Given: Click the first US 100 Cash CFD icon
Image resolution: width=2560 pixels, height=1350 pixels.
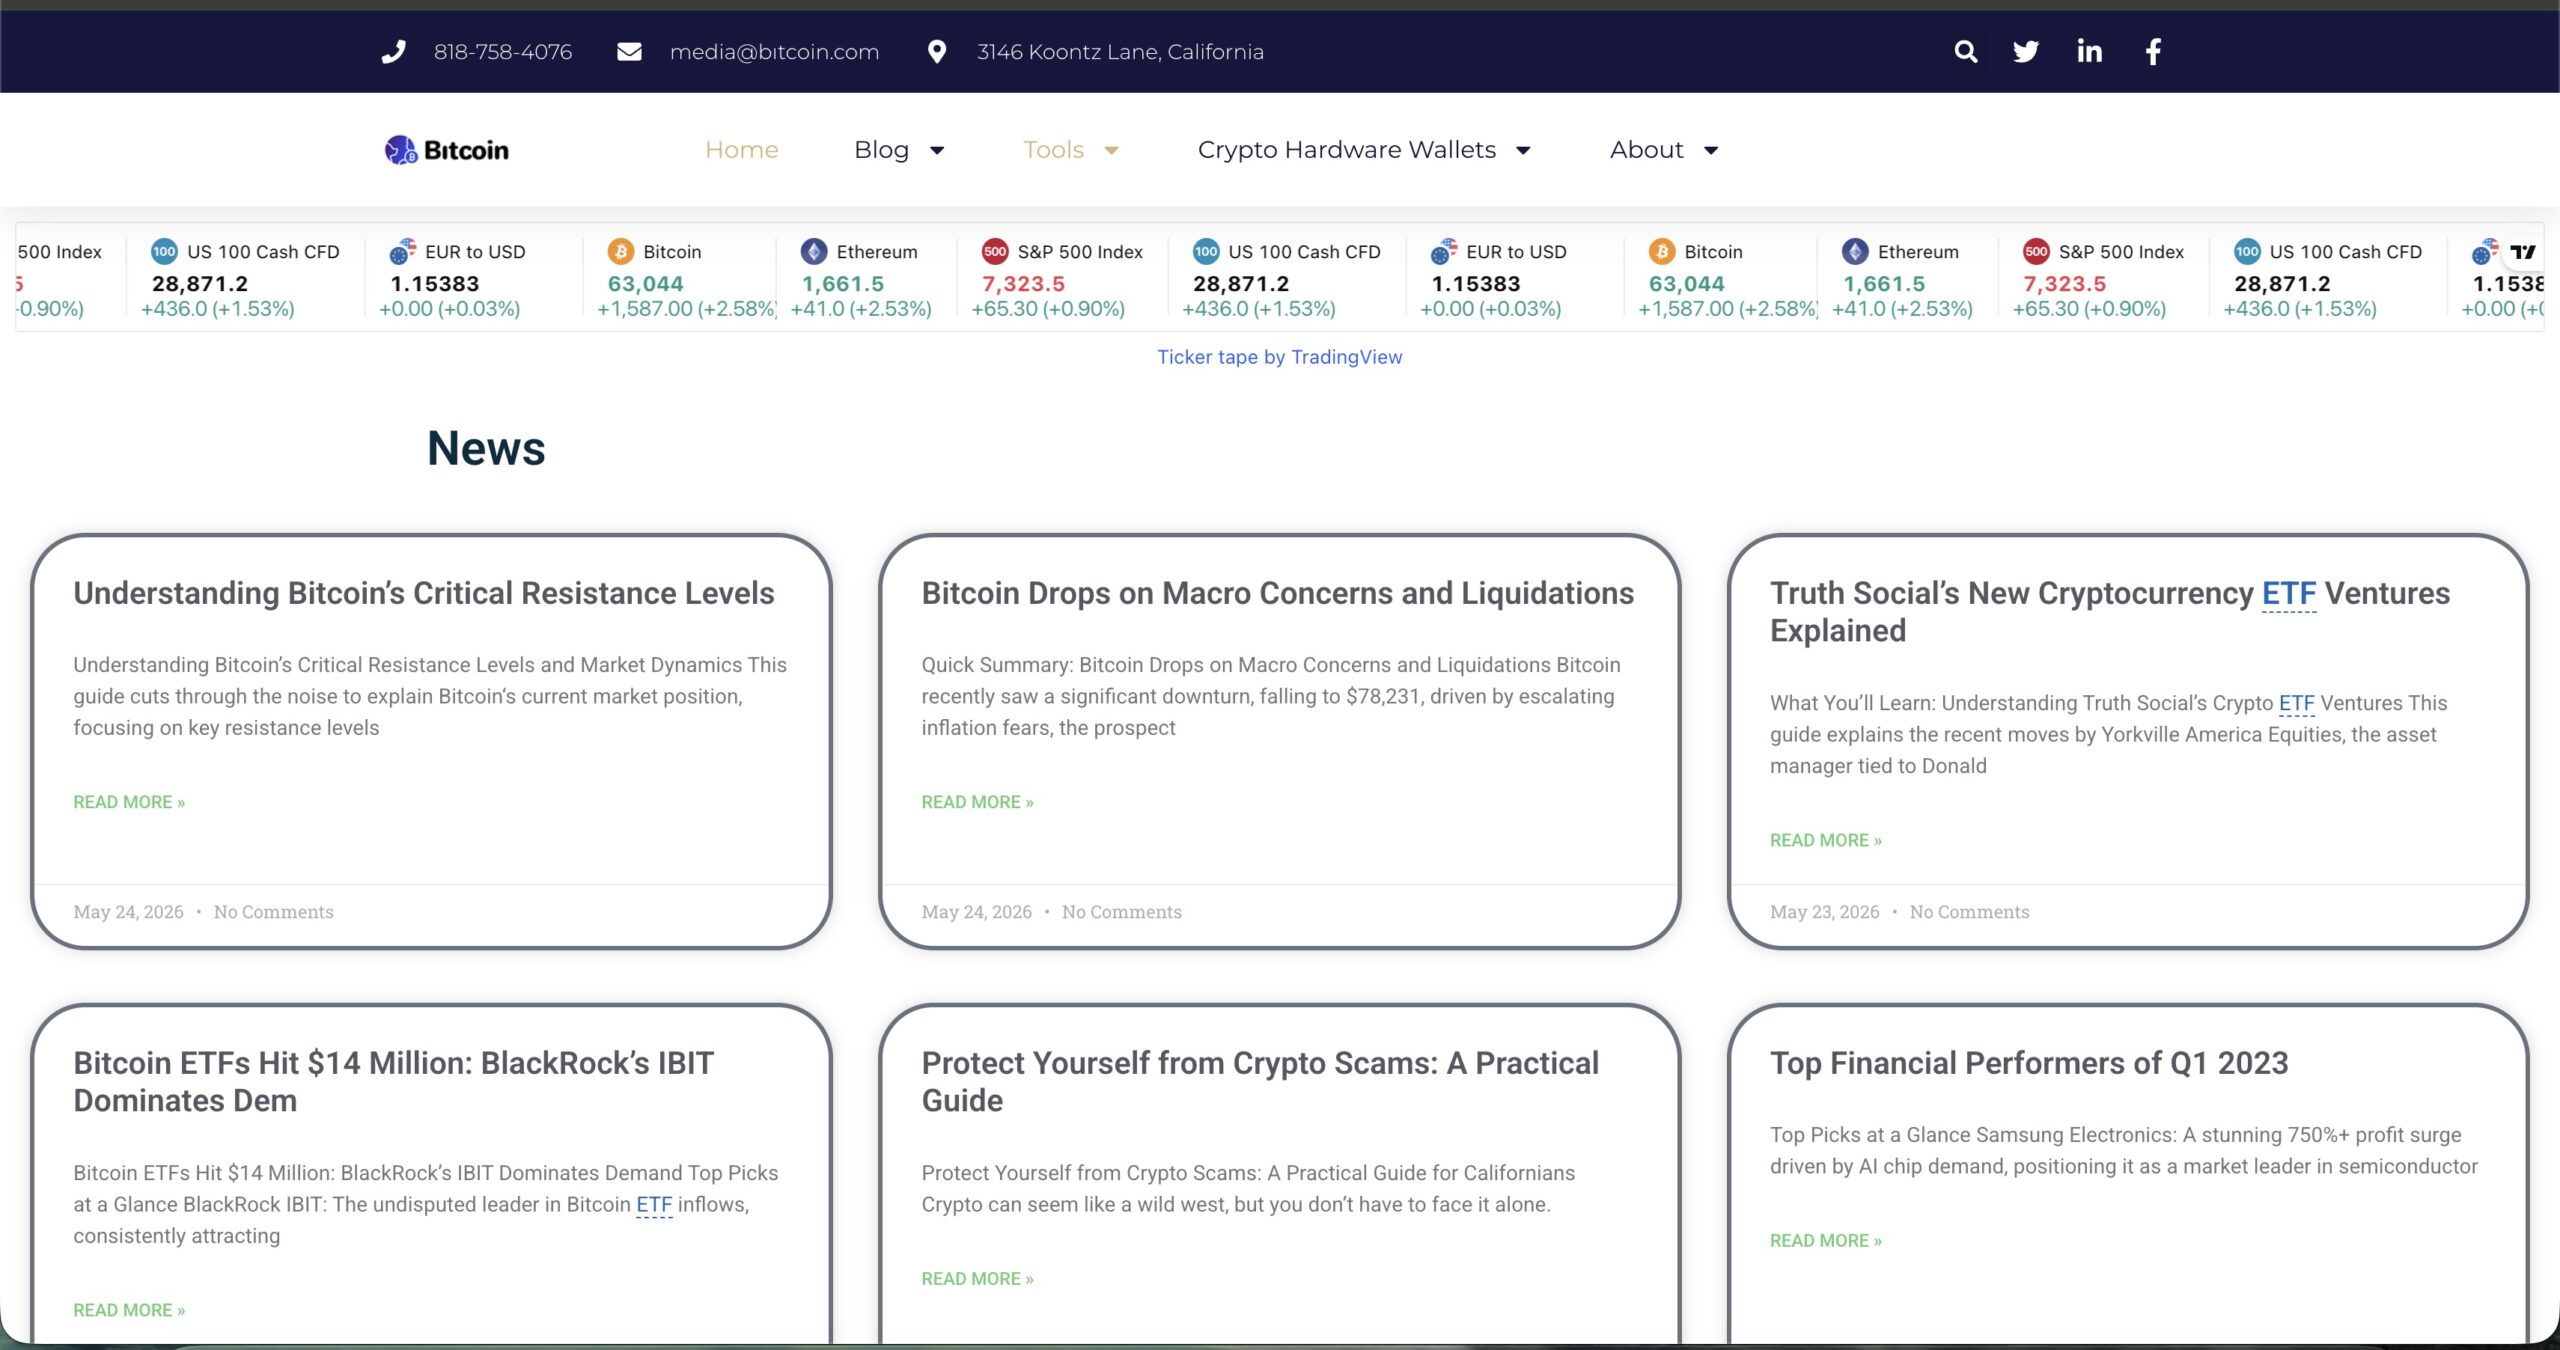Looking at the screenshot, I should pyautogui.click(x=164, y=252).
